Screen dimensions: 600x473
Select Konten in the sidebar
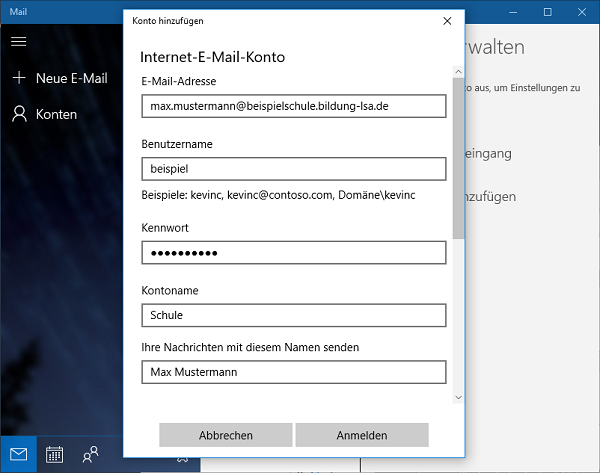[56, 114]
